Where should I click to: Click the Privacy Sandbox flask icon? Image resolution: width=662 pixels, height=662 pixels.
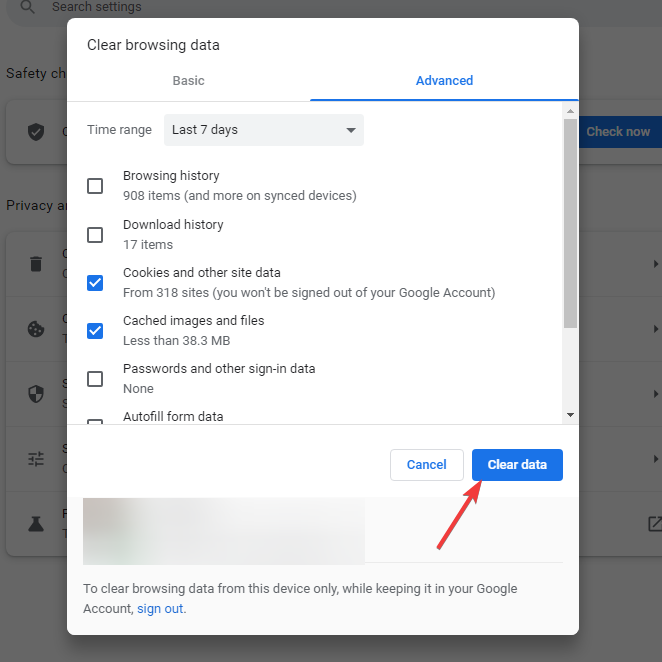(x=36, y=524)
